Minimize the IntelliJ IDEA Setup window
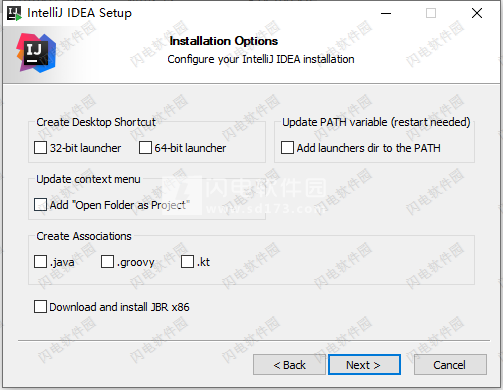503x390 pixels. tap(386, 13)
